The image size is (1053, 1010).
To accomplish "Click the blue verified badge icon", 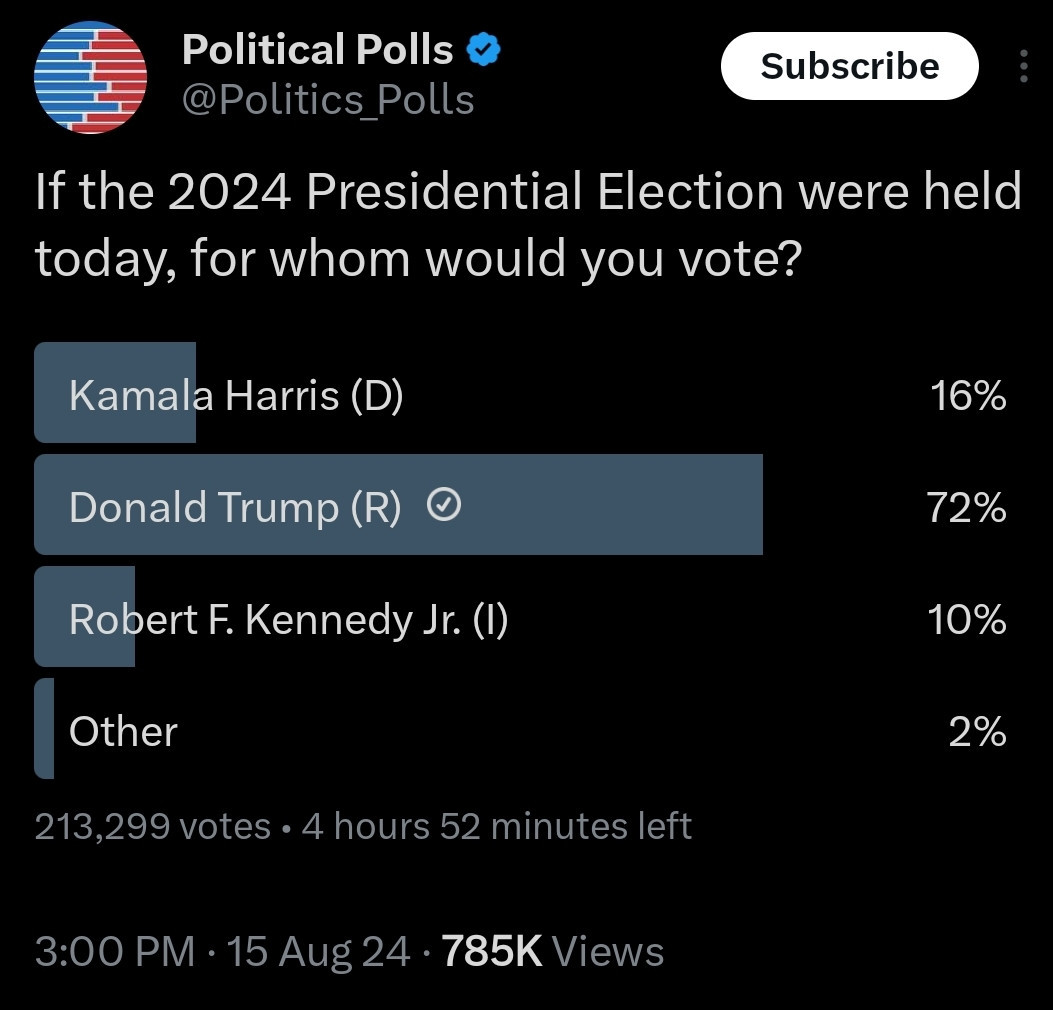I will pyautogui.click(x=483, y=50).
